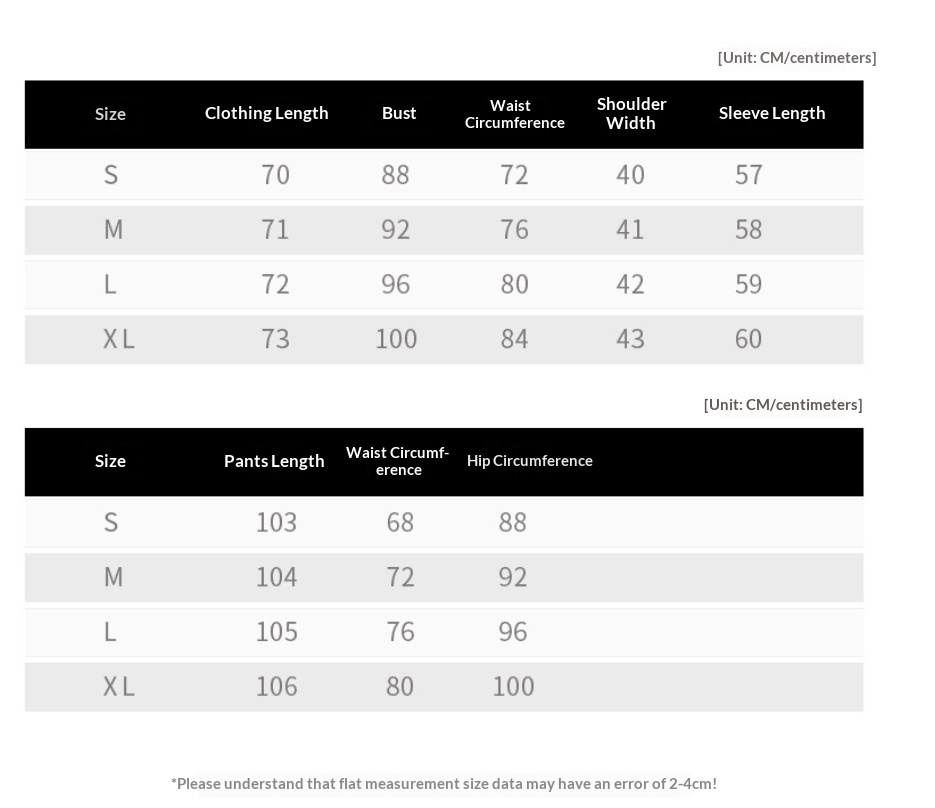Screen dimensions: 935x808
Task: Select the XL sleeve length value 60
Action: [x=748, y=339]
